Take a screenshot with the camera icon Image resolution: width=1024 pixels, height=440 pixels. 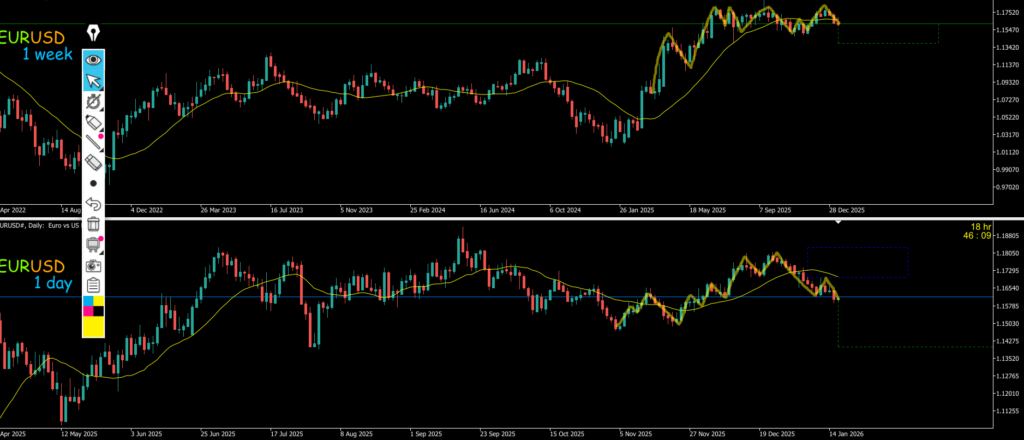coord(94,266)
